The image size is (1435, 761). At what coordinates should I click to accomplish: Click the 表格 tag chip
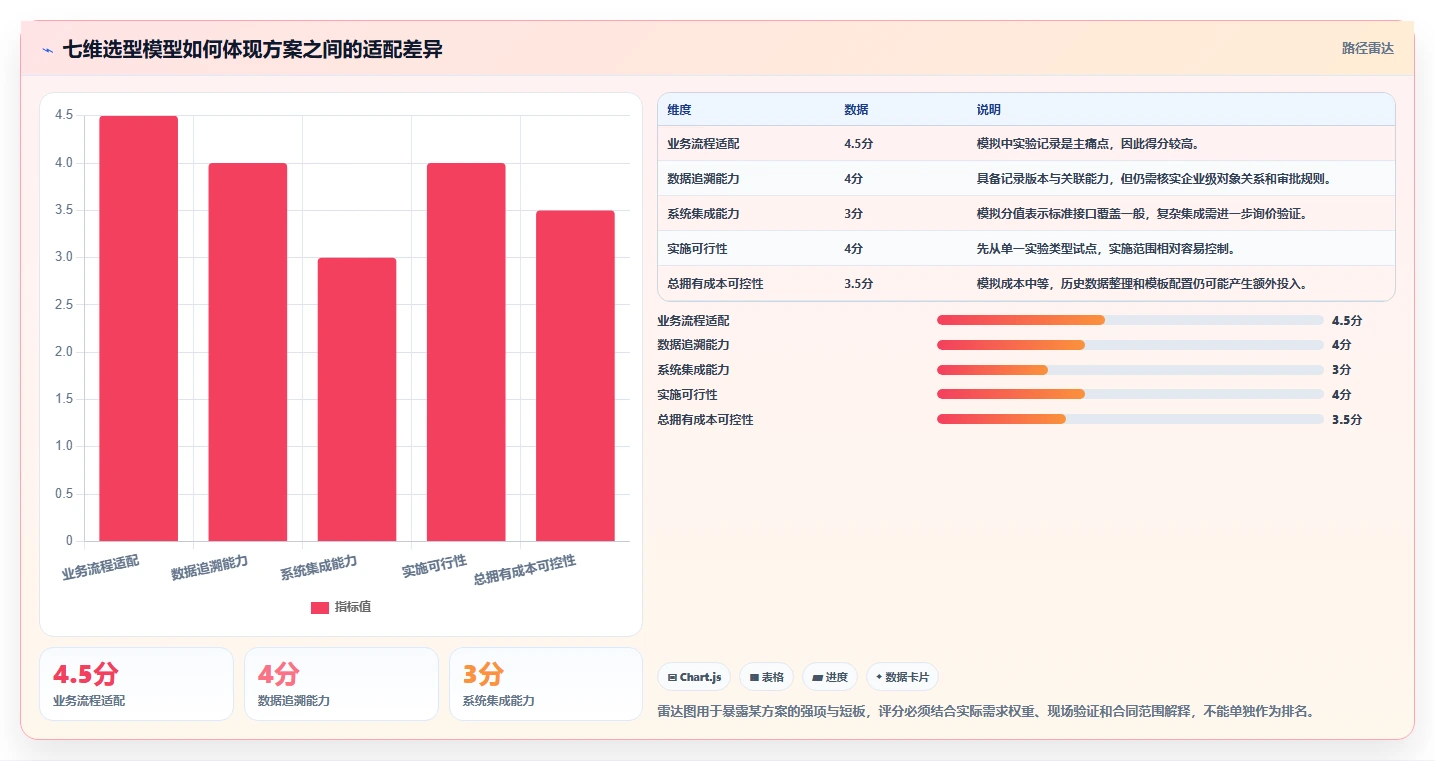click(766, 677)
